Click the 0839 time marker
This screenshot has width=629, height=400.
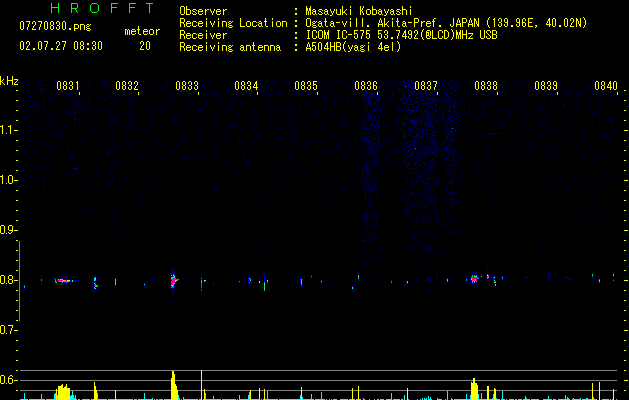point(546,86)
